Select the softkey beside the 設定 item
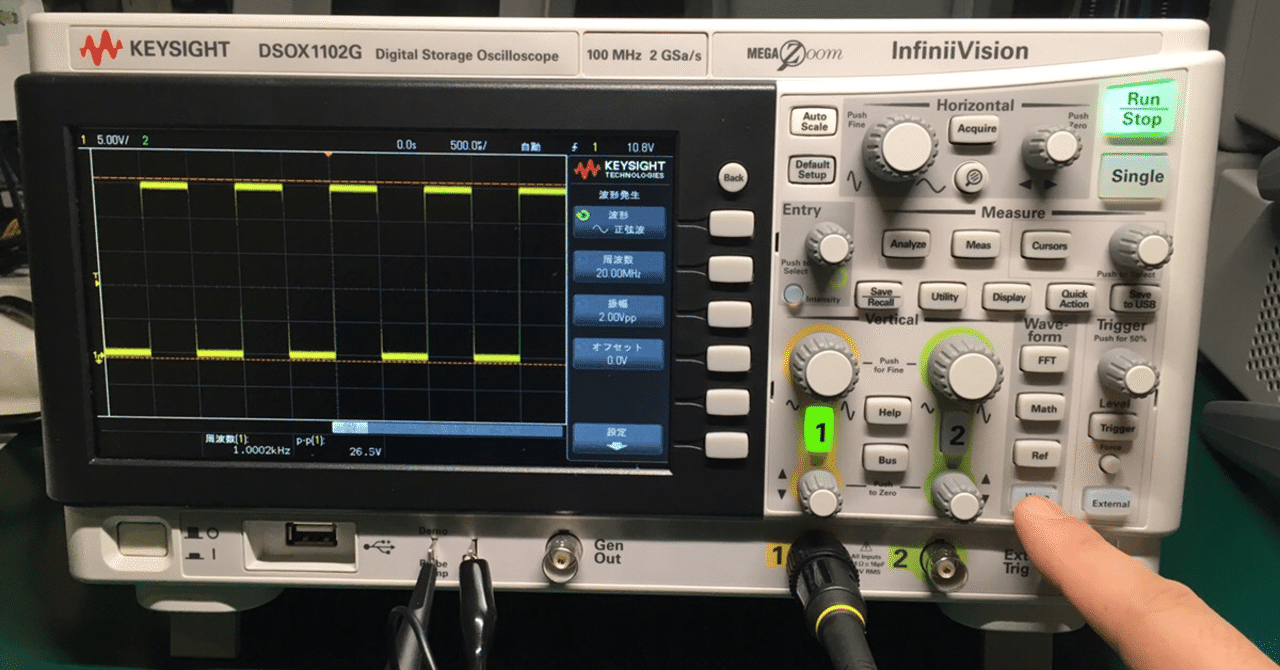This screenshot has height=670, width=1280. (726, 445)
